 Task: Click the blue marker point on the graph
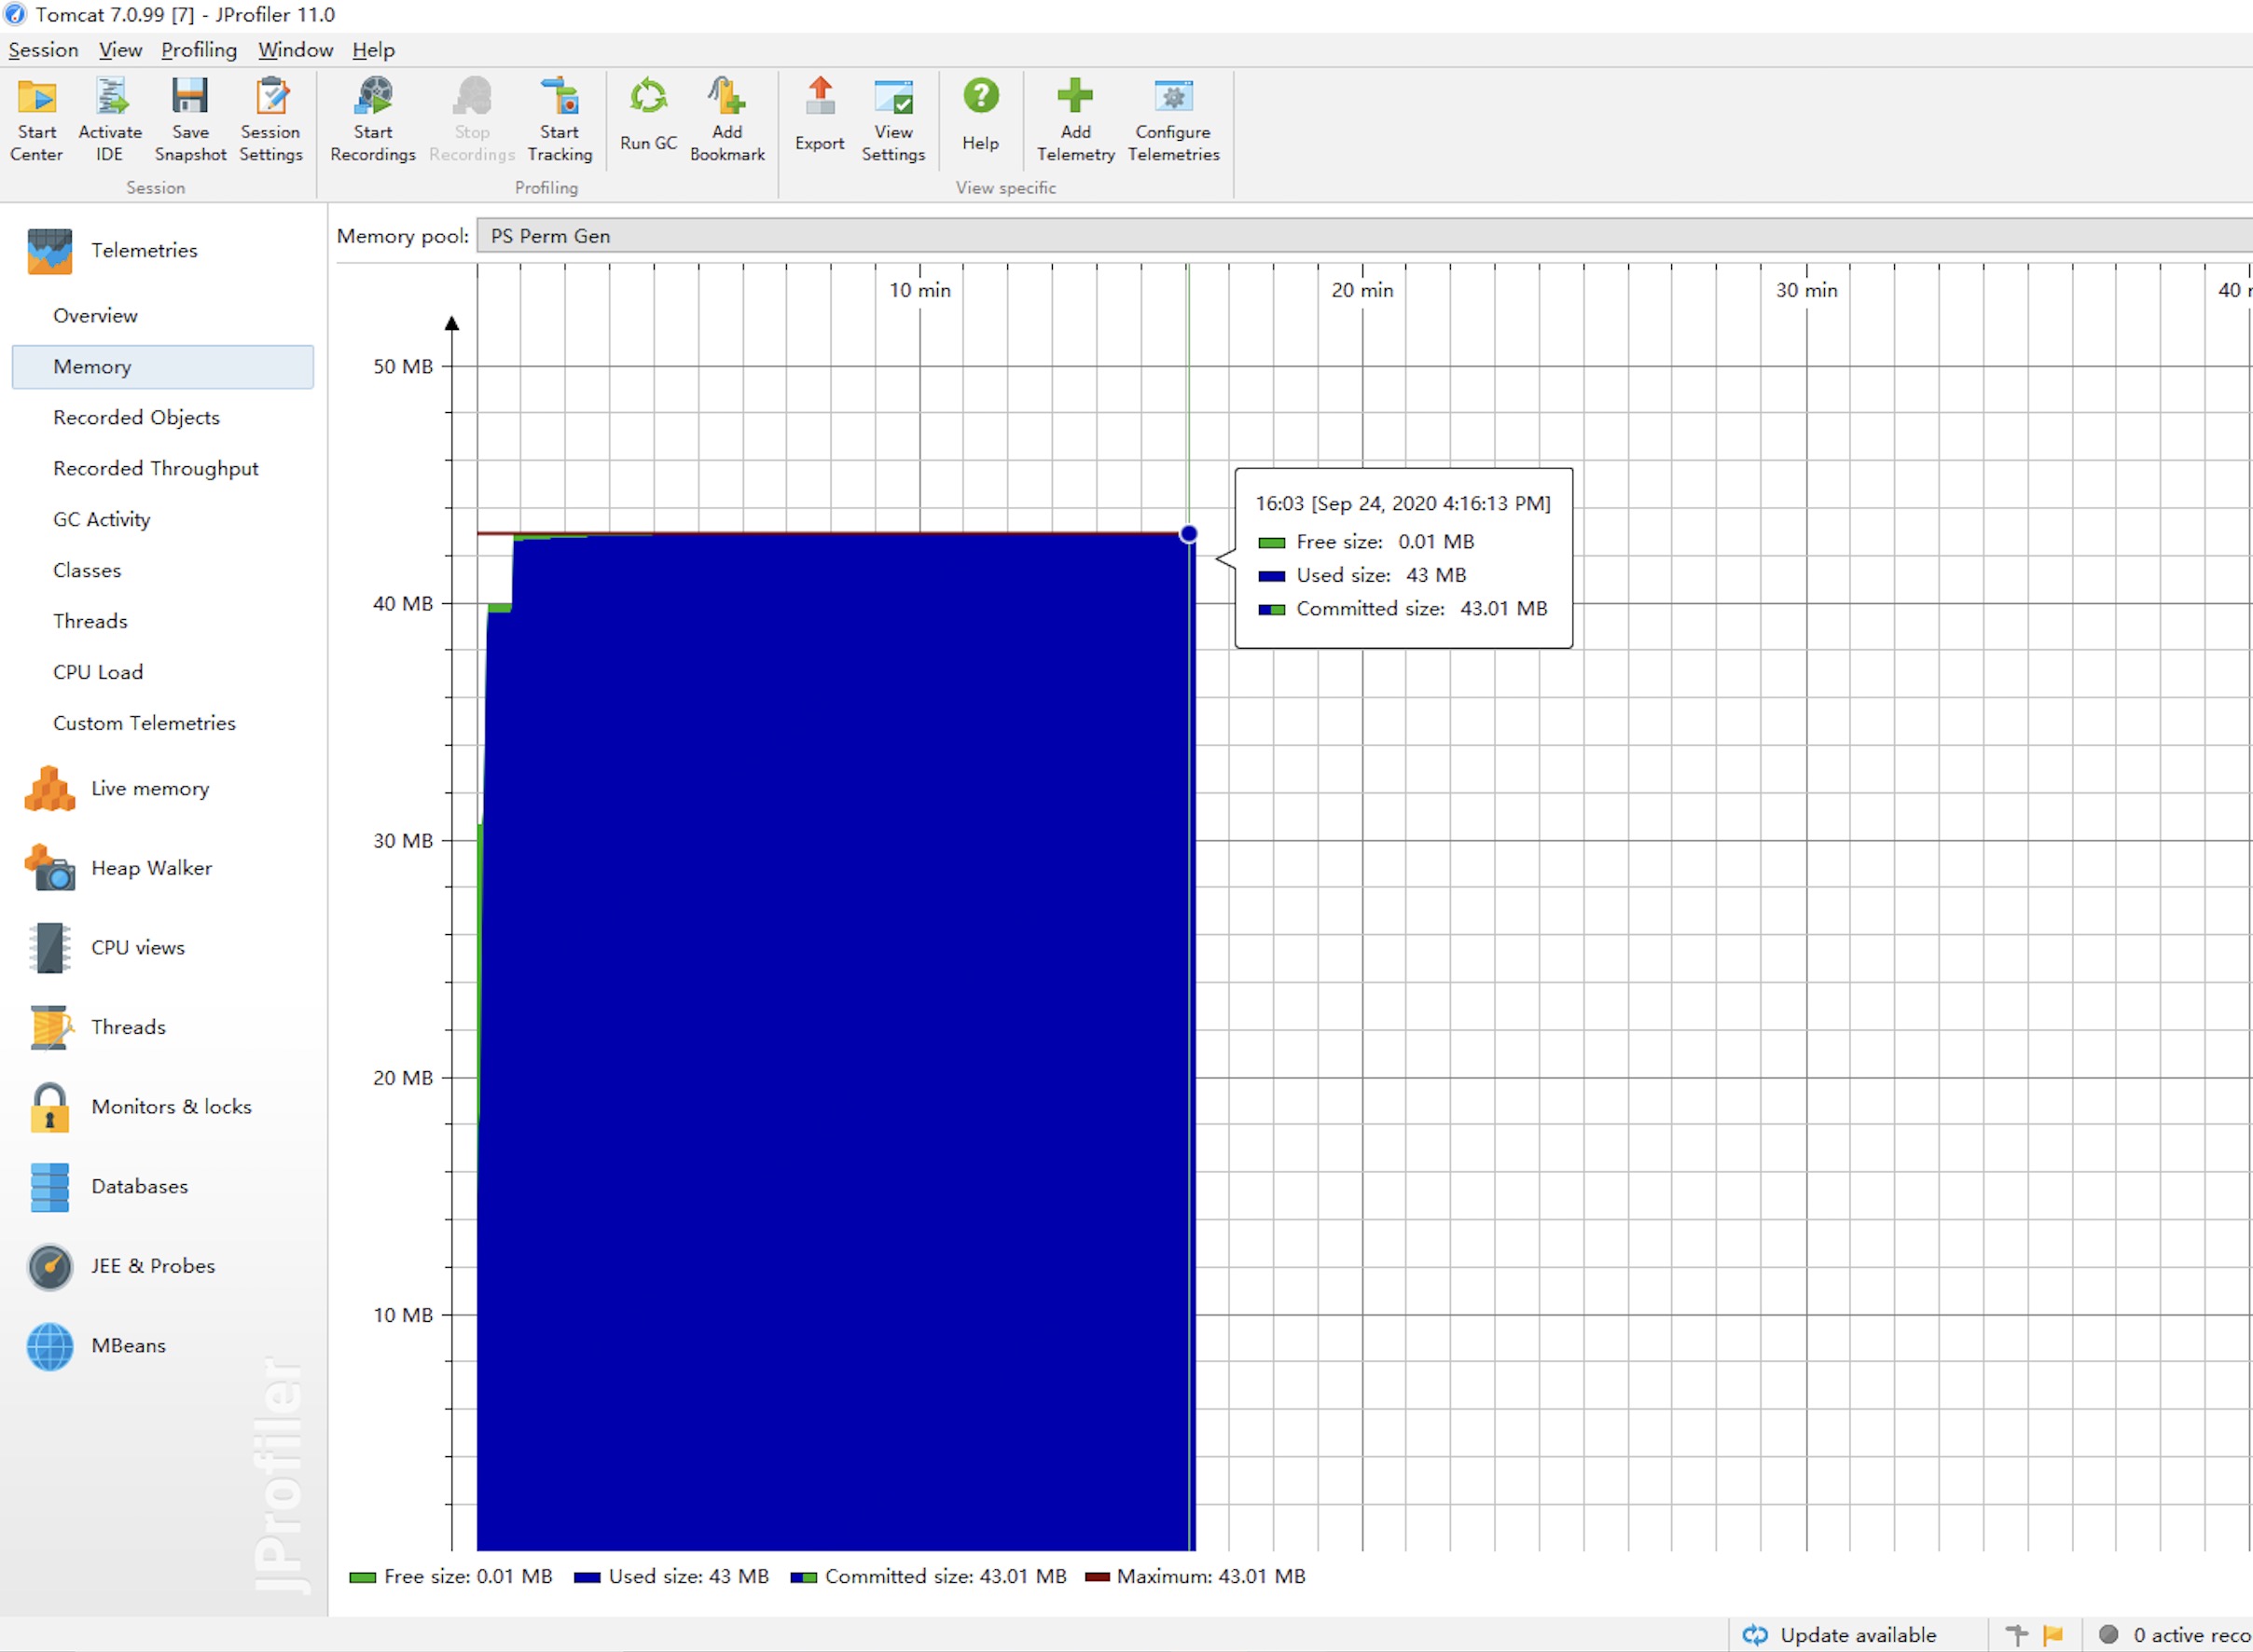pyautogui.click(x=1188, y=534)
